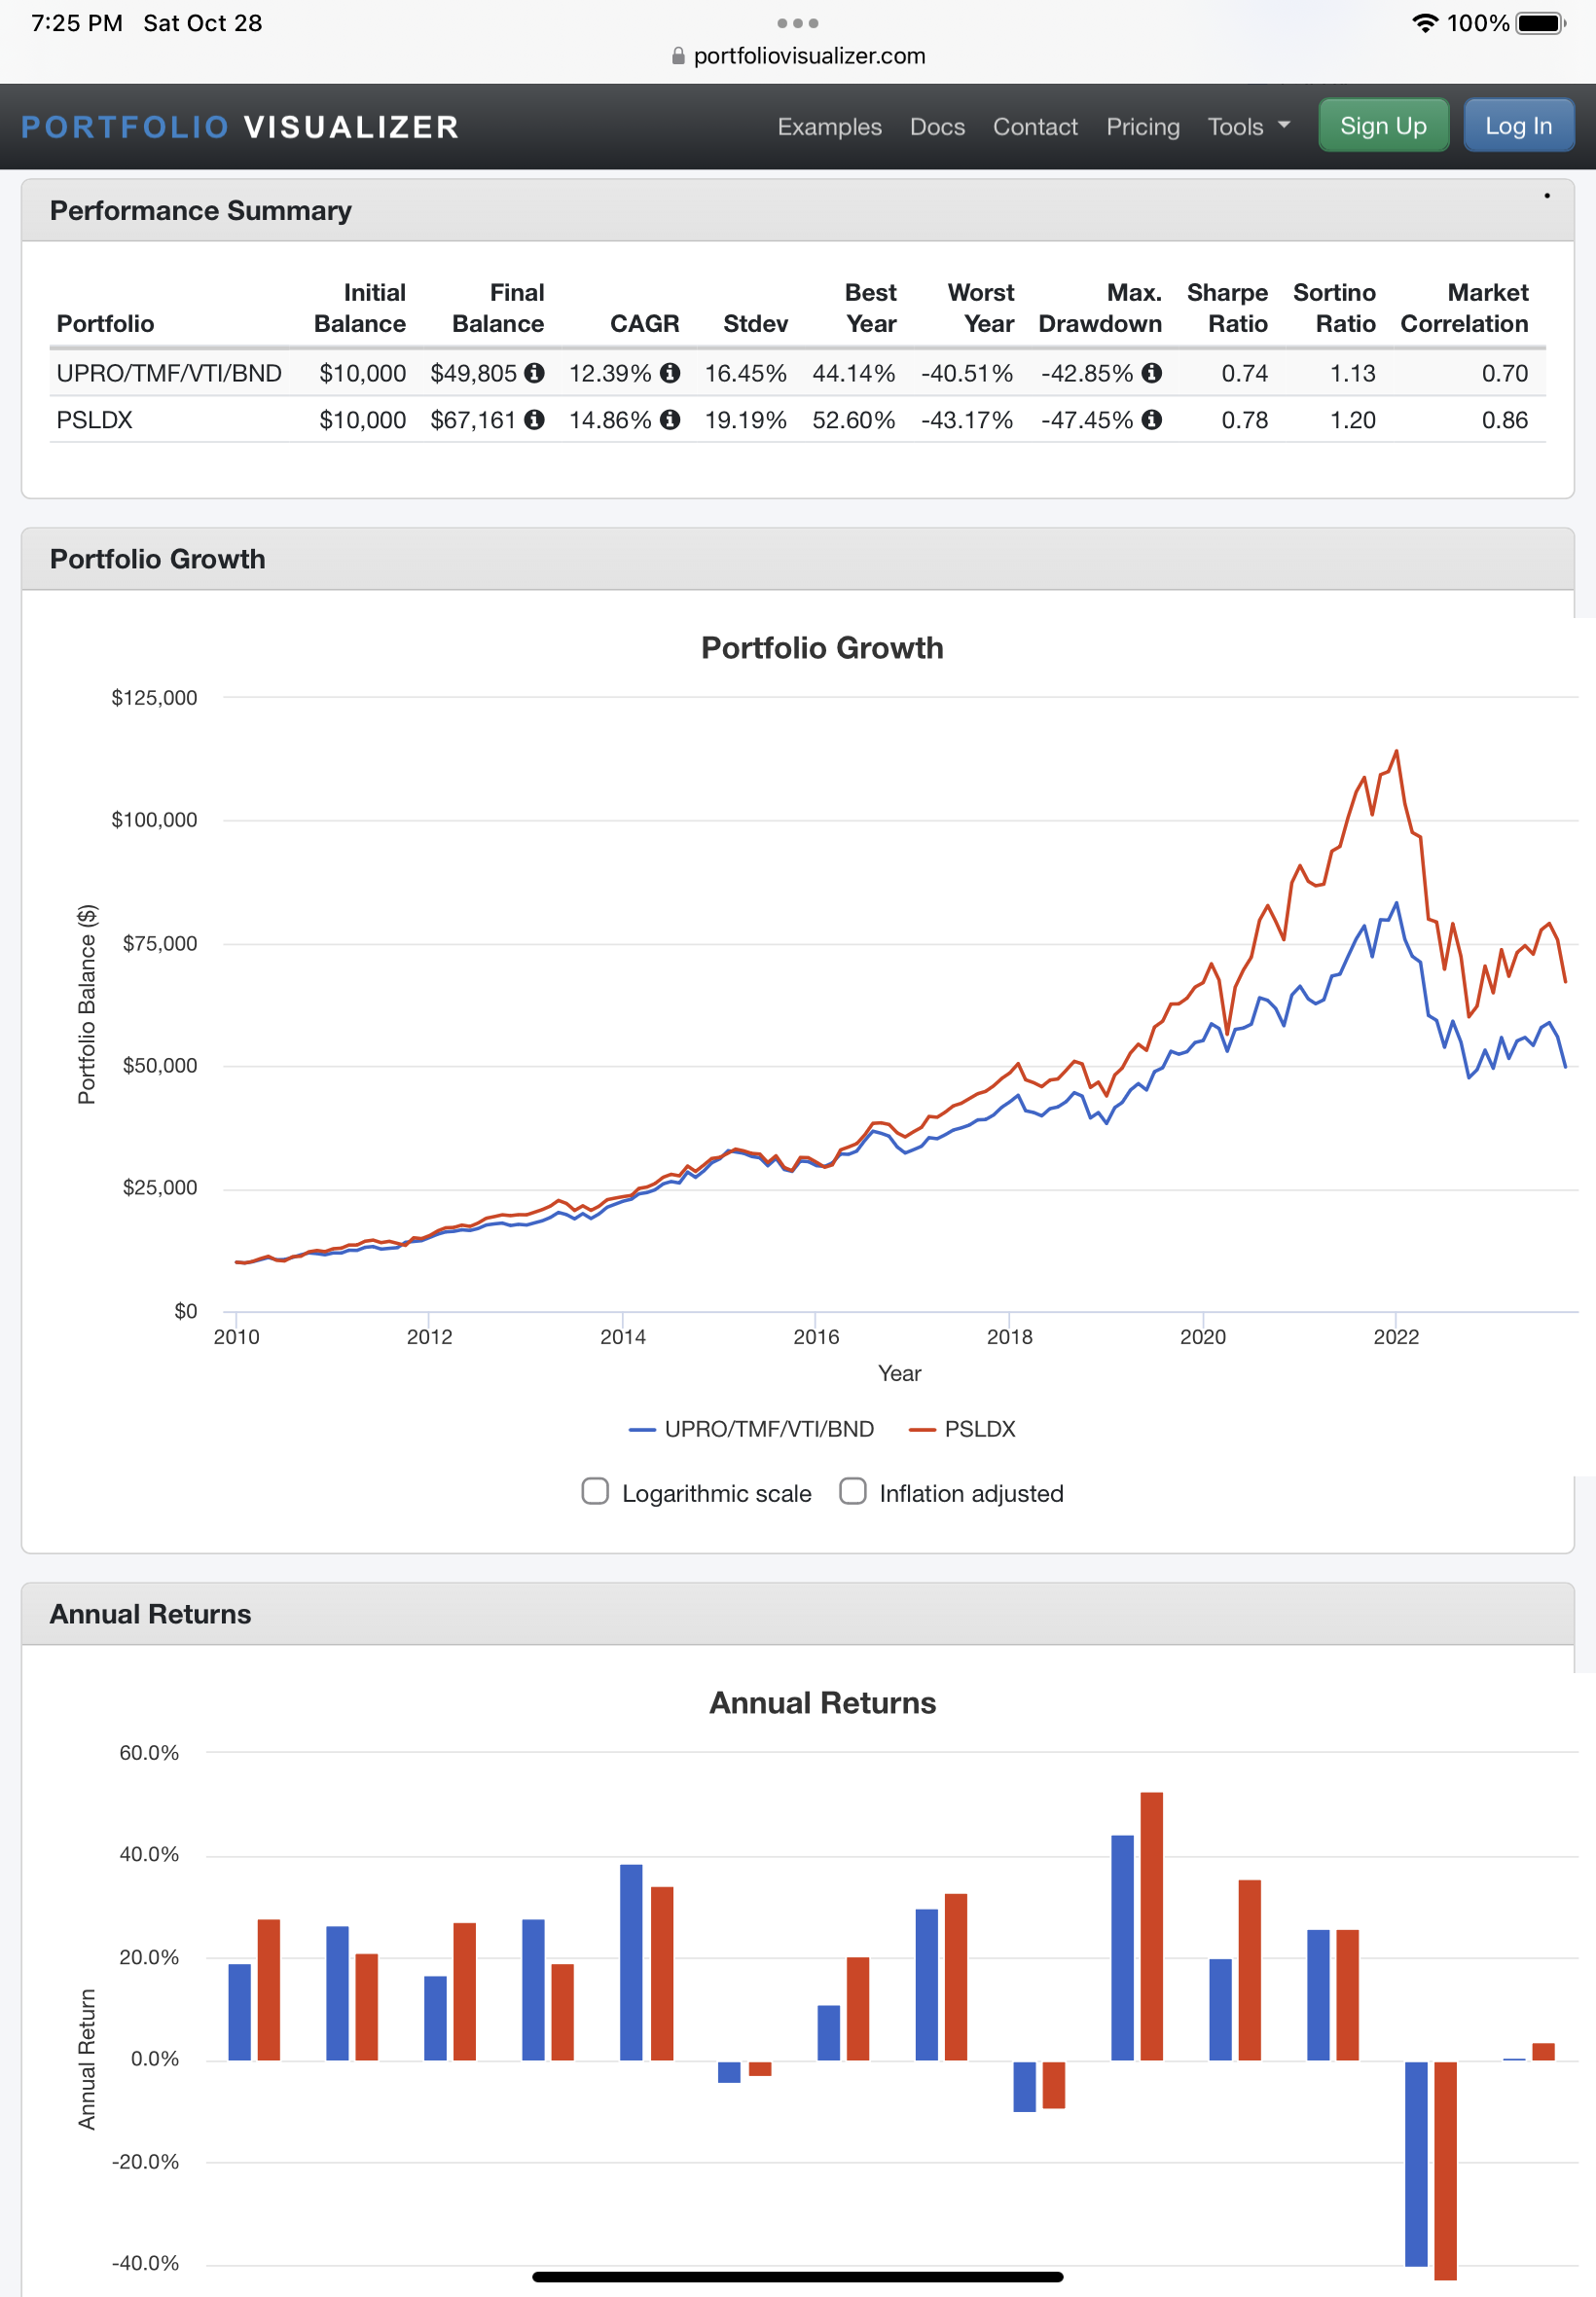Open the Tools dropdown menu

pyautogui.click(x=1248, y=127)
